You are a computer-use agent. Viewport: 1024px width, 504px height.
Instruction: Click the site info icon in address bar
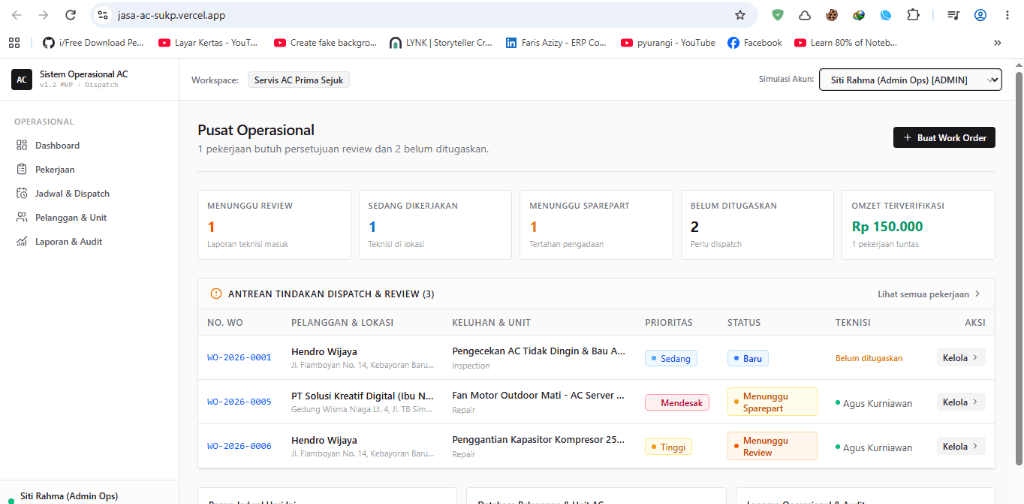click(x=102, y=15)
